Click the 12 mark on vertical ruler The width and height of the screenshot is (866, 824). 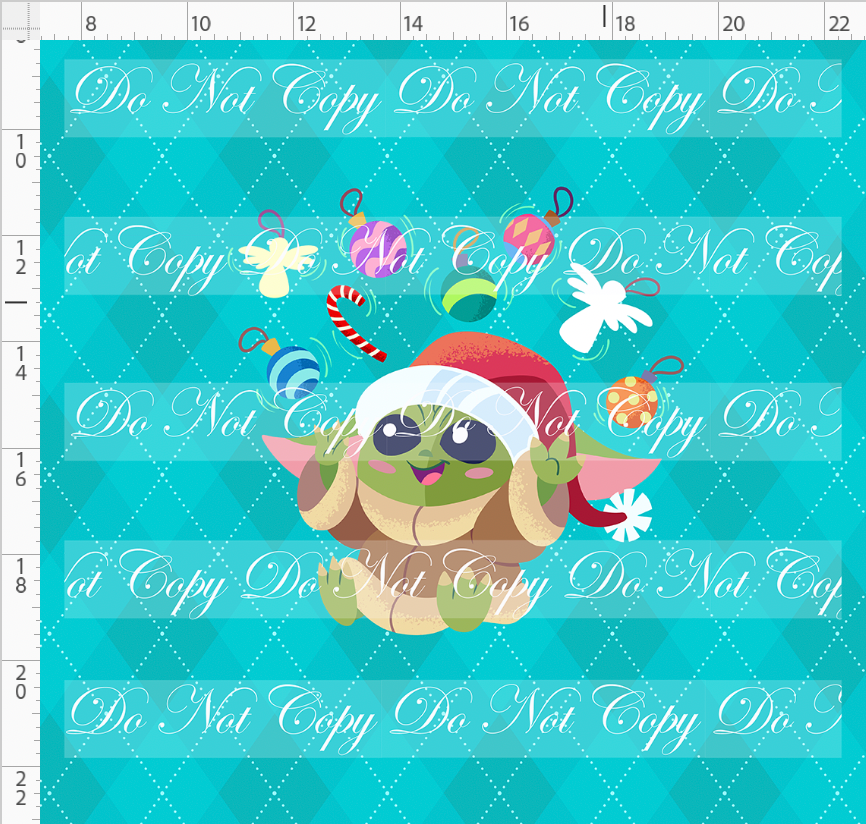pyautogui.click(x=20, y=258)
